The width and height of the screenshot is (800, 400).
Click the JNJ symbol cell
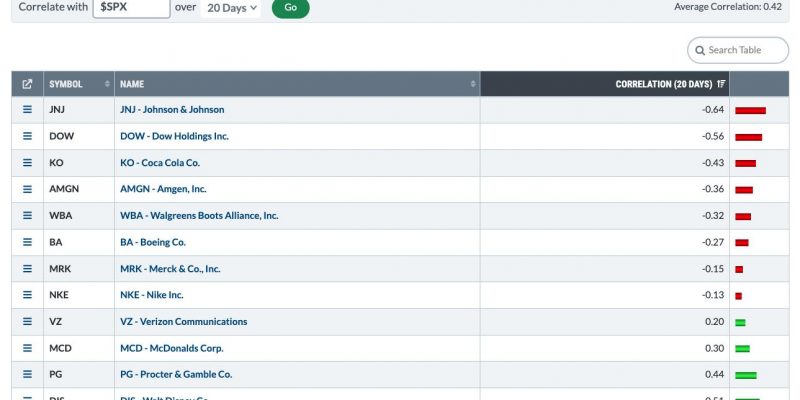79,110
